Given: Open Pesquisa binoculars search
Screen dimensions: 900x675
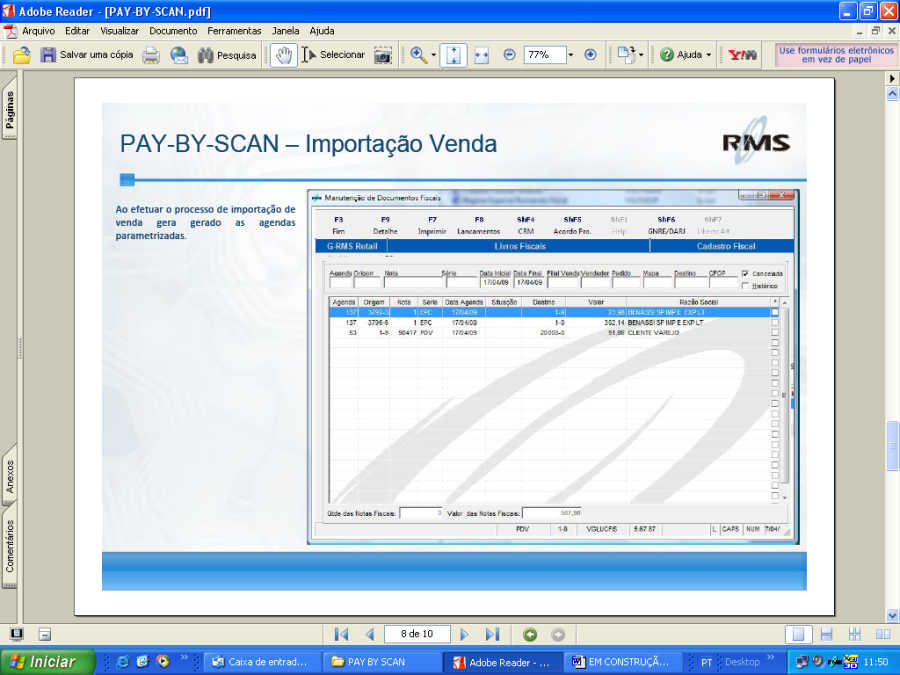Looking at the screenshot, I should 227,55.
